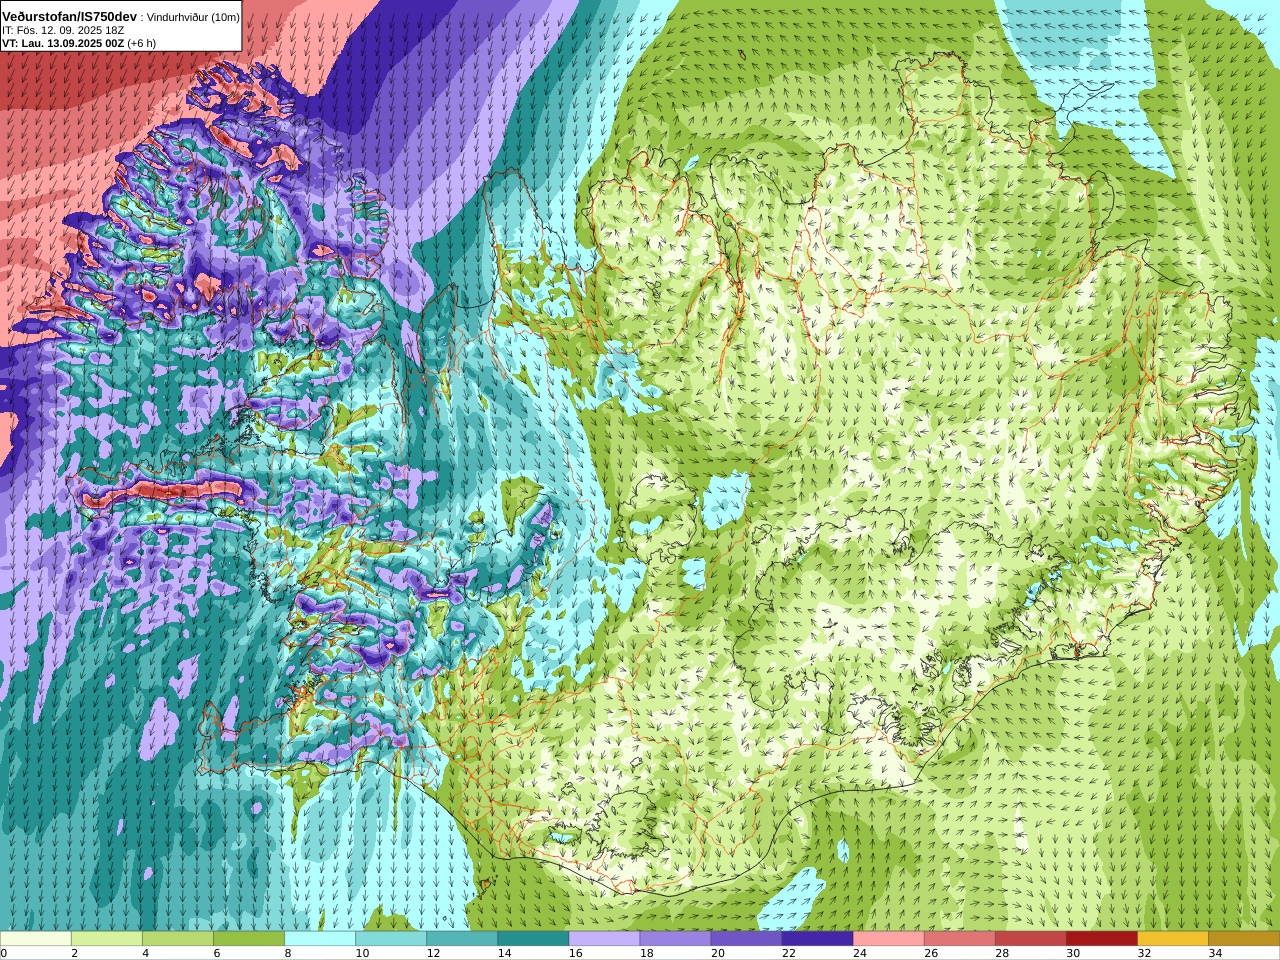Image resolution: width=1280 pixels, height=960 pixels.
Task: Pick the red 28–30 legend swatch
Action: (1030, 939)
